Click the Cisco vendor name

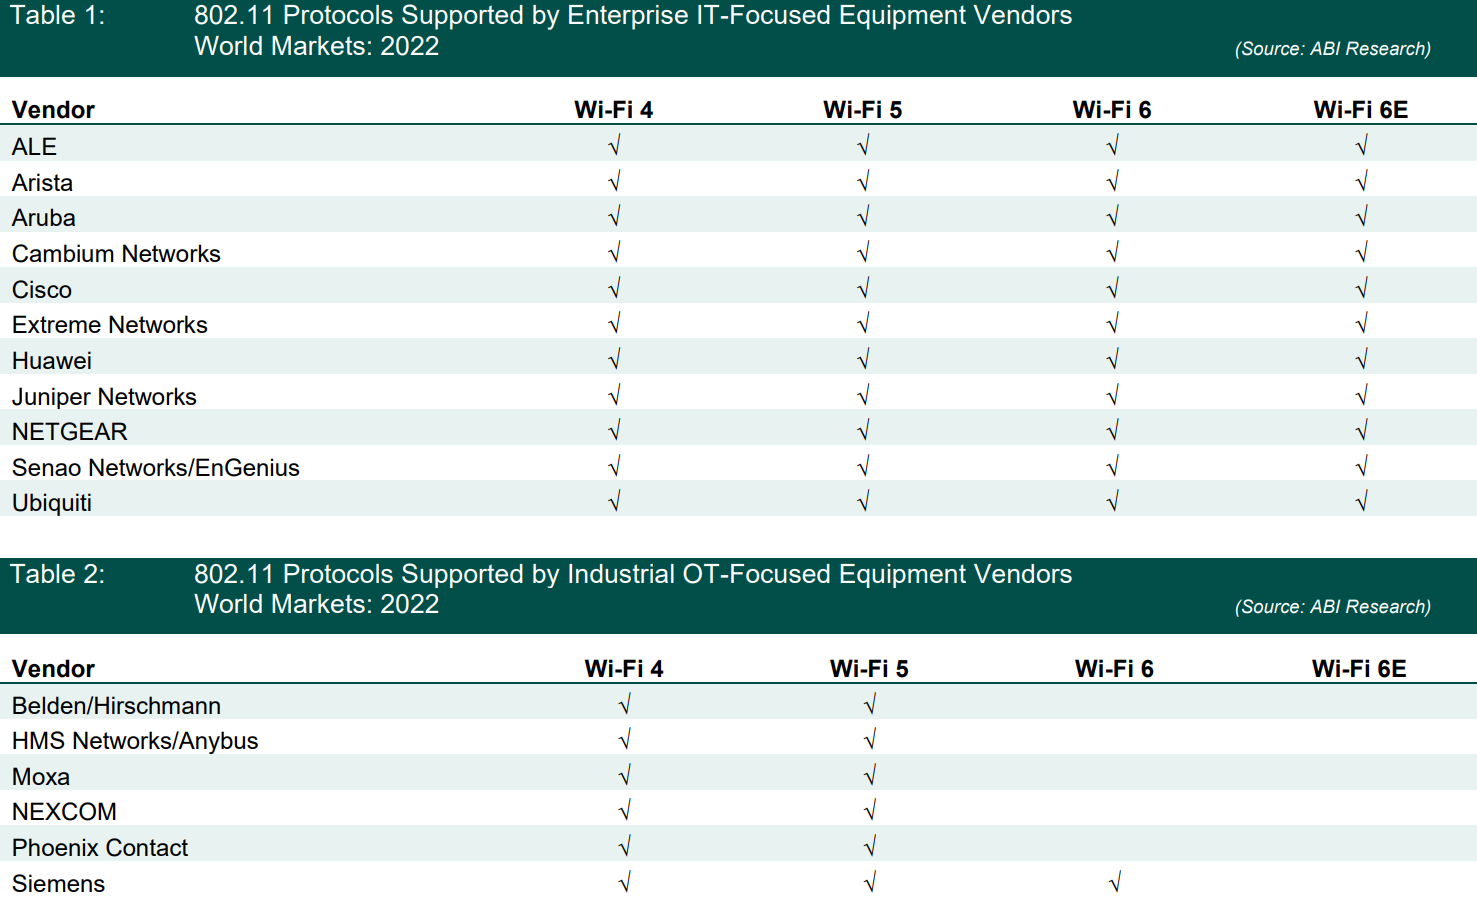click(42, 290)
